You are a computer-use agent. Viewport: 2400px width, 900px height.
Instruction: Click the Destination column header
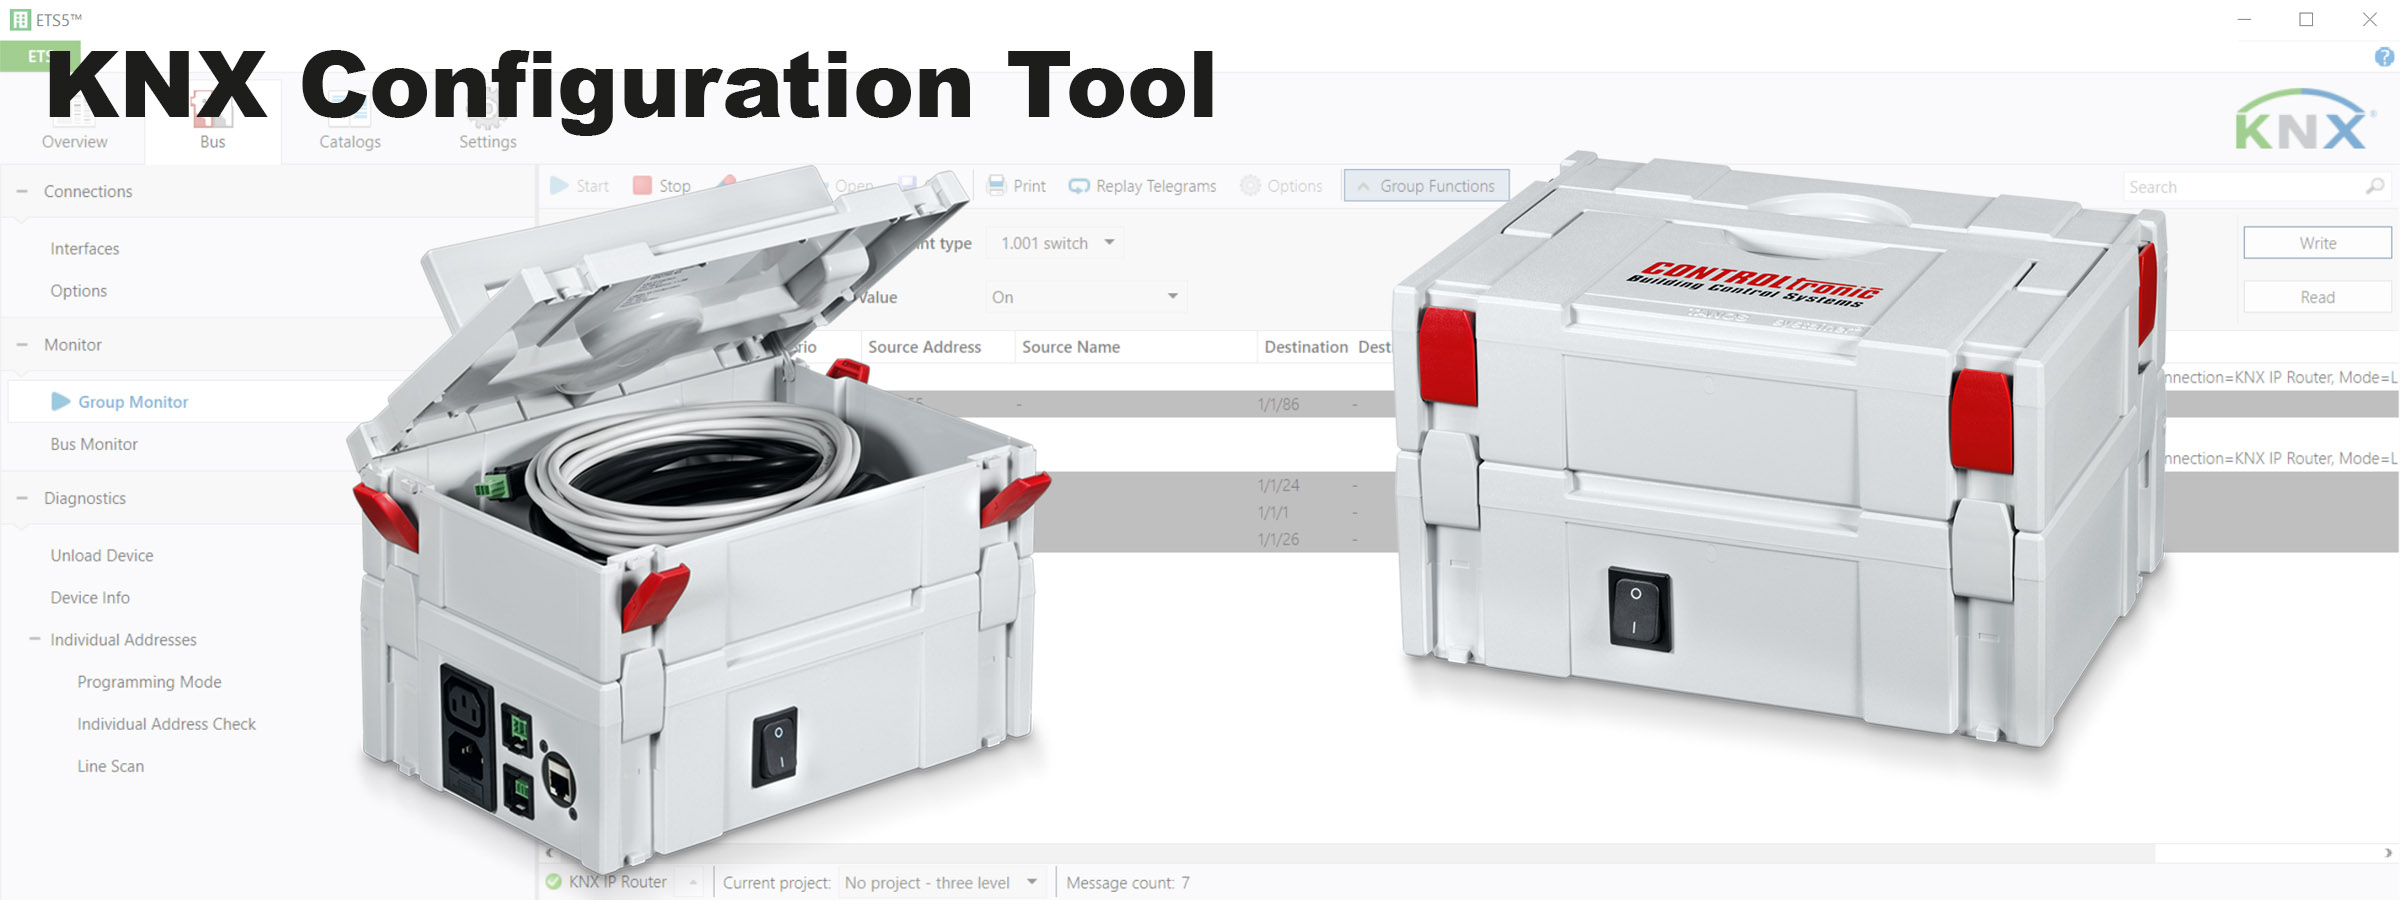point(1306,347)
